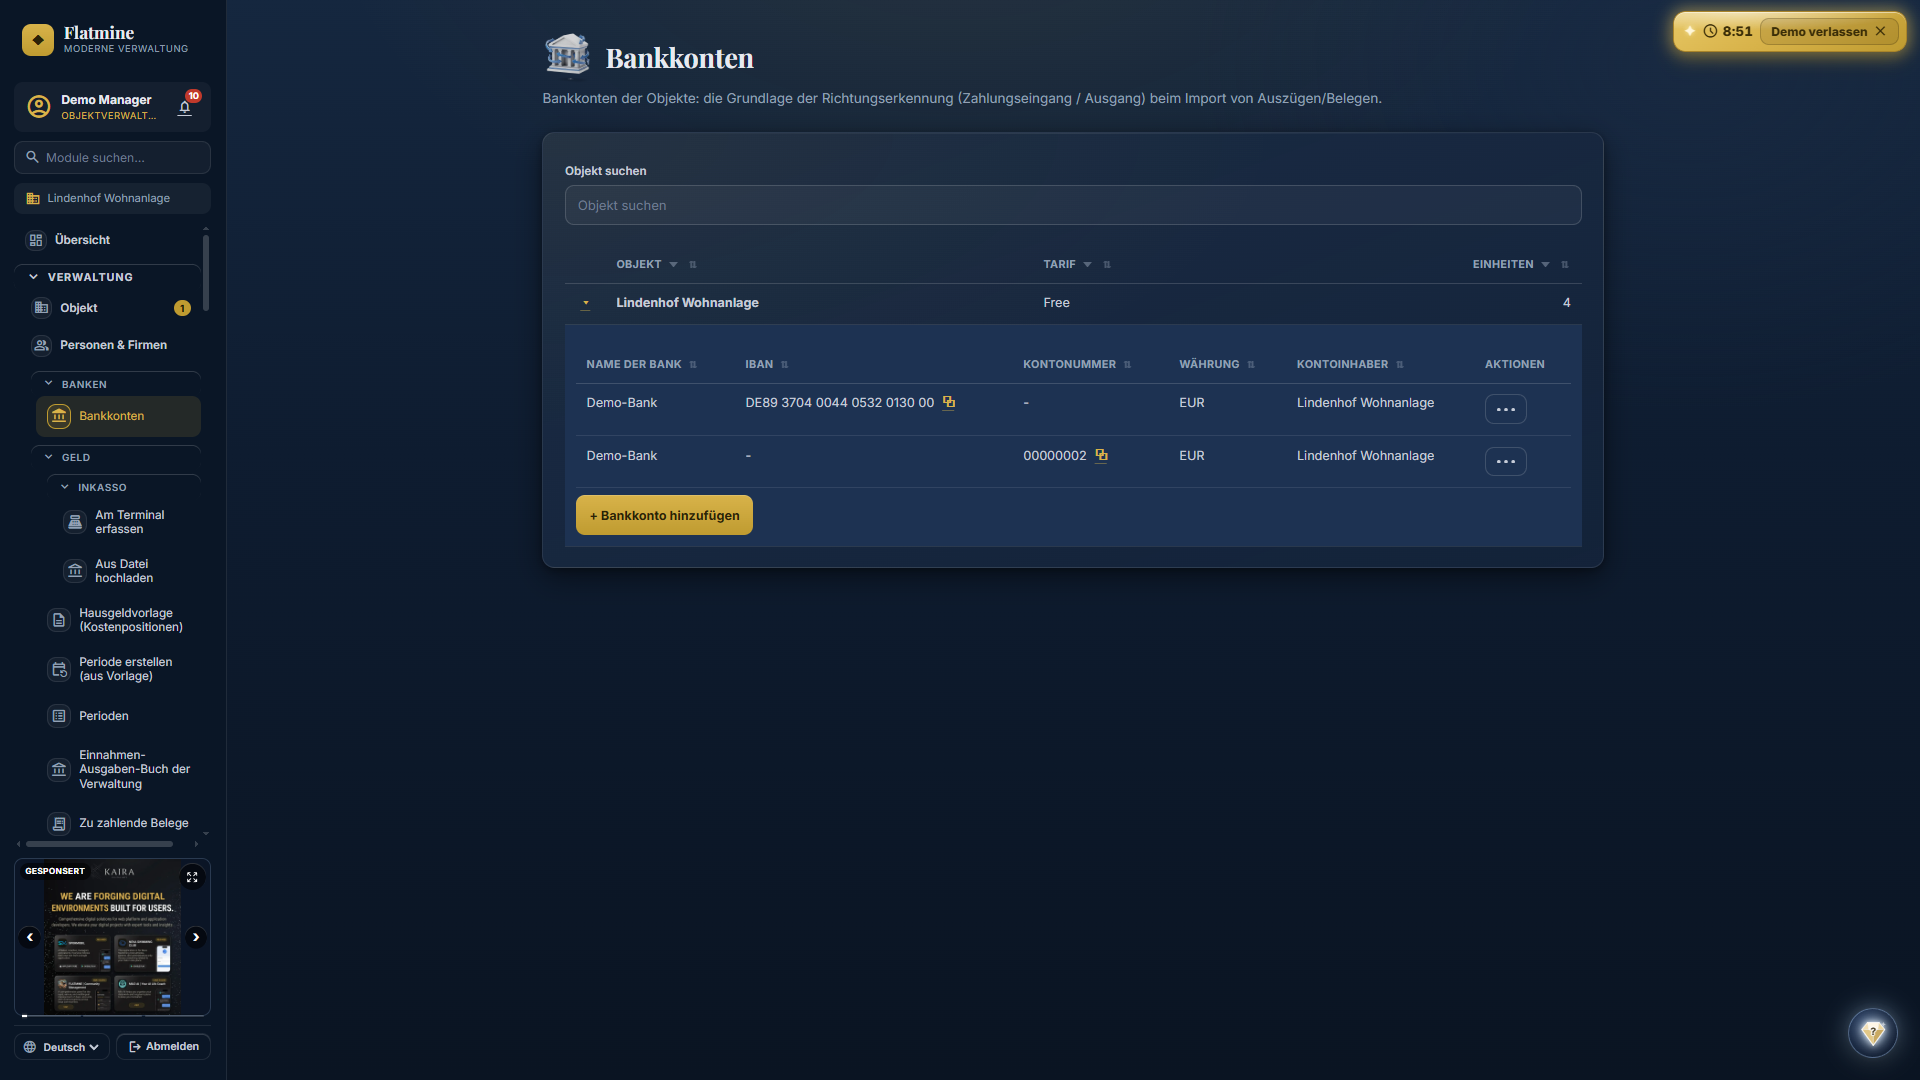Screen dimensions: 1920x1080
Task: Close the demo timer banner
Action: [1880, 31]
